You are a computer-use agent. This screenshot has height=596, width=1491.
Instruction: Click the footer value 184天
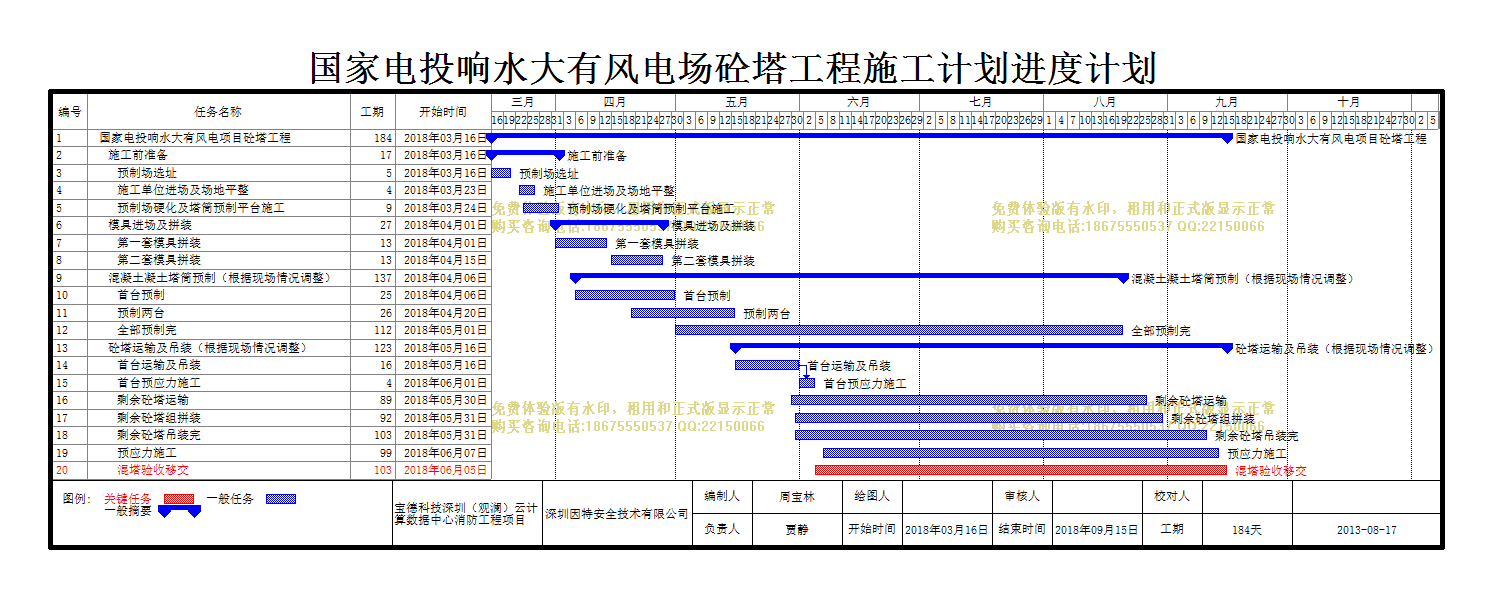[x=1247, y=530]
